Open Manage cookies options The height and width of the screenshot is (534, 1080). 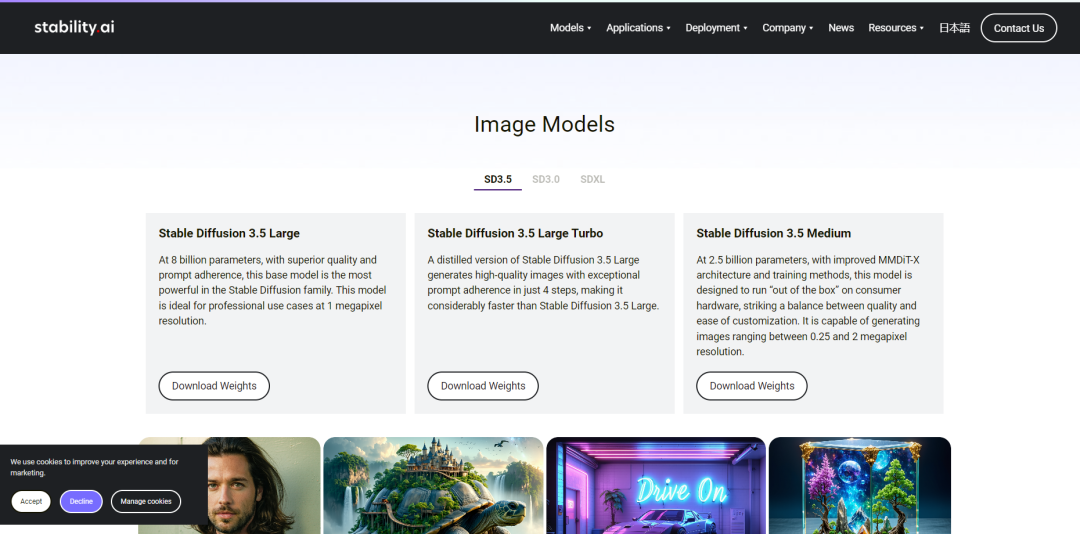pos(146,502)
